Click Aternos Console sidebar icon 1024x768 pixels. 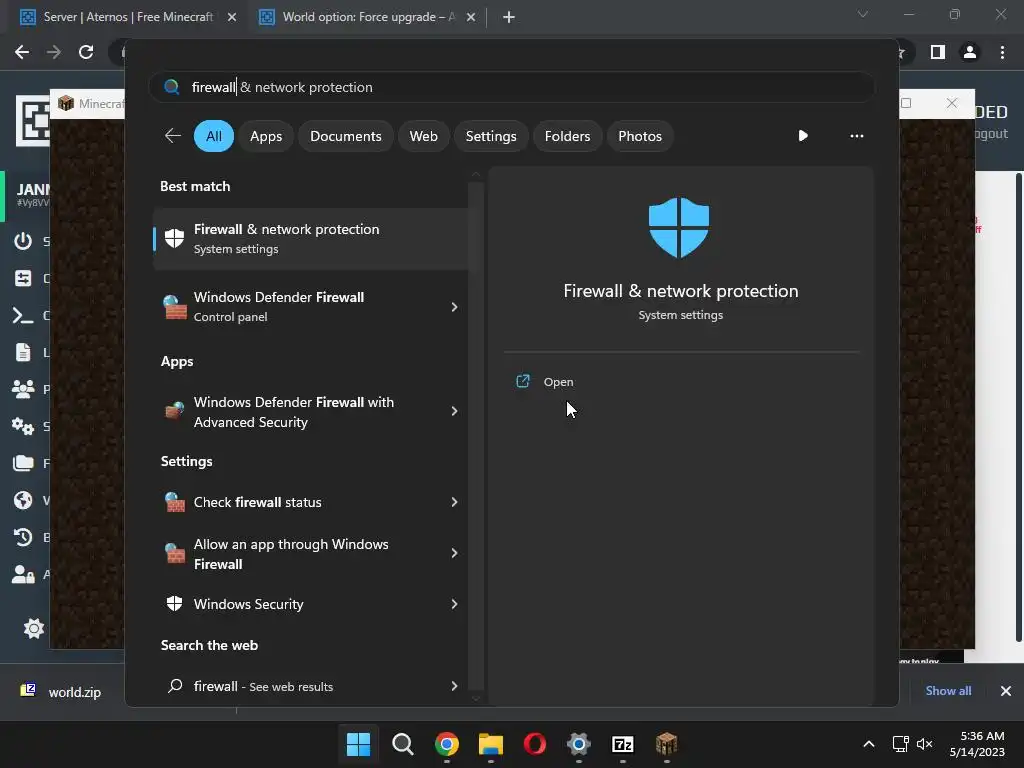click(x=23, y=315)
